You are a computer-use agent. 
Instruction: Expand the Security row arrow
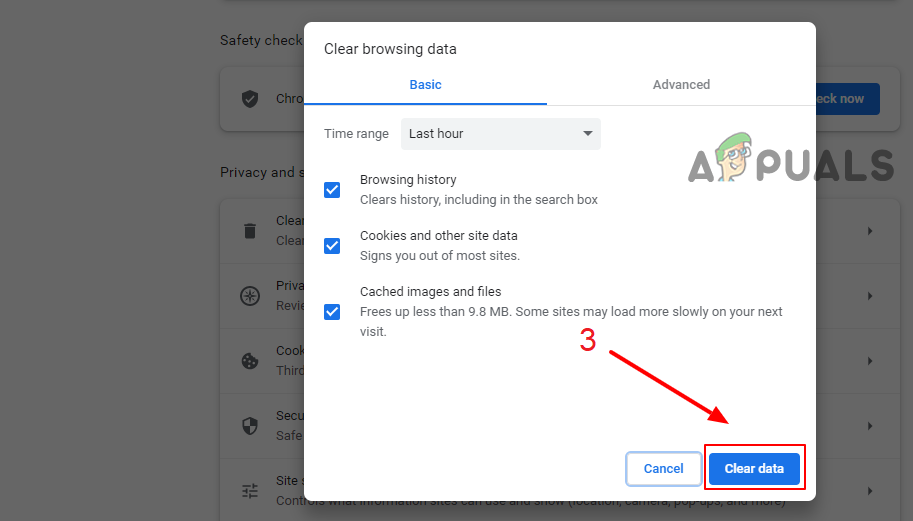coord(870,426)
